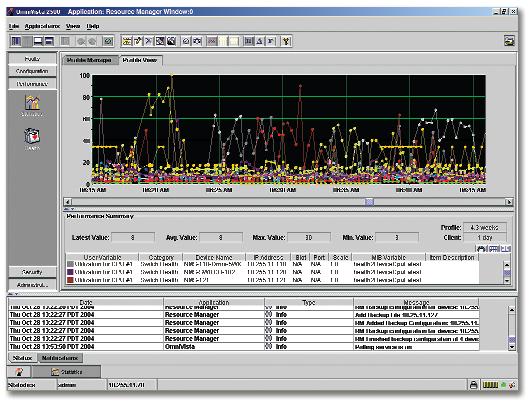Click the right arrow of the chart scrollbar
This screenshot has height=403, width=529.
[509, 202]
